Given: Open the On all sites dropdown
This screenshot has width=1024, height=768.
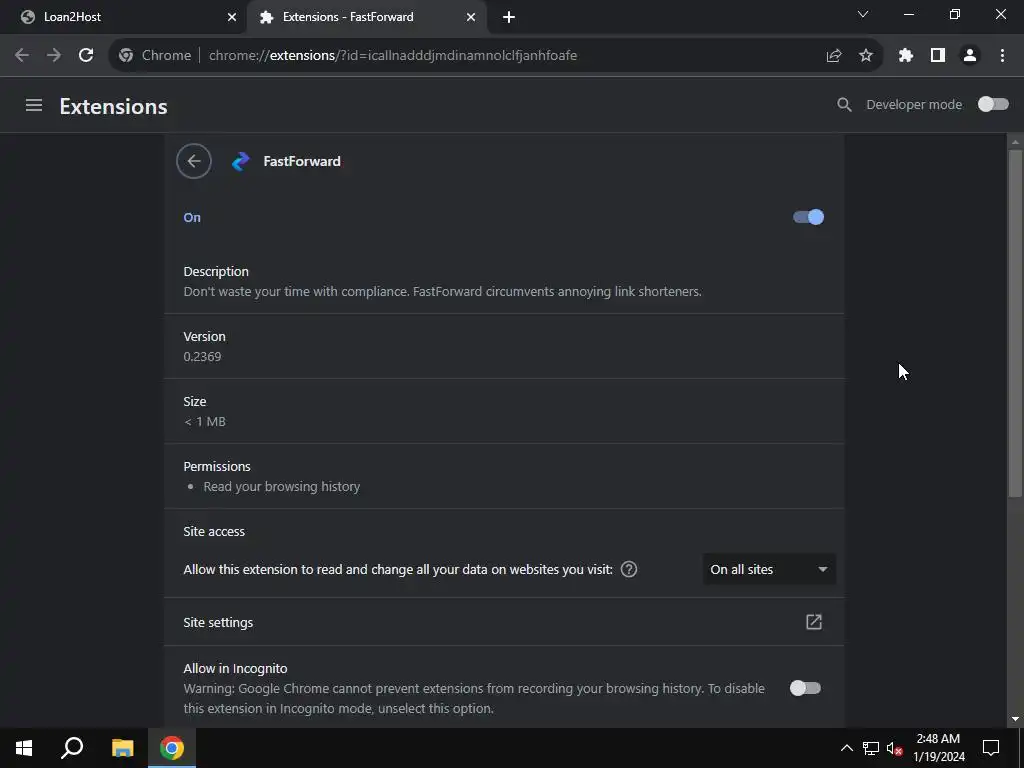Looking at the screenshot, I should tap(769, 569).
